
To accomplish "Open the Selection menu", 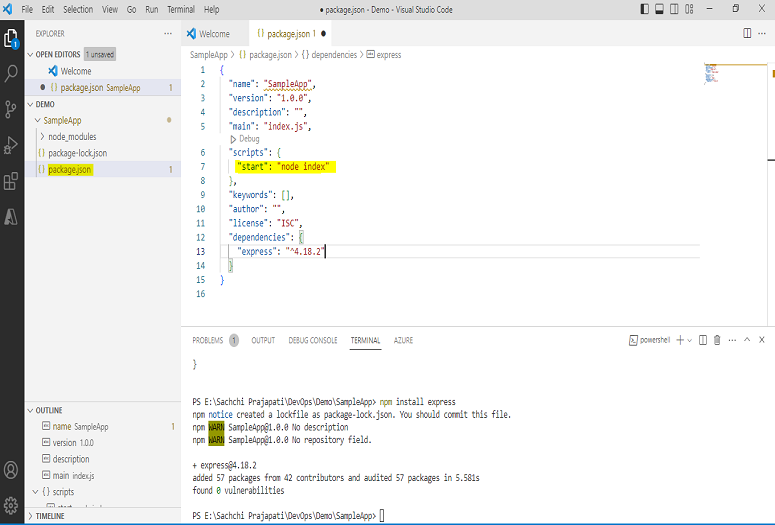I will pos(78,9).
